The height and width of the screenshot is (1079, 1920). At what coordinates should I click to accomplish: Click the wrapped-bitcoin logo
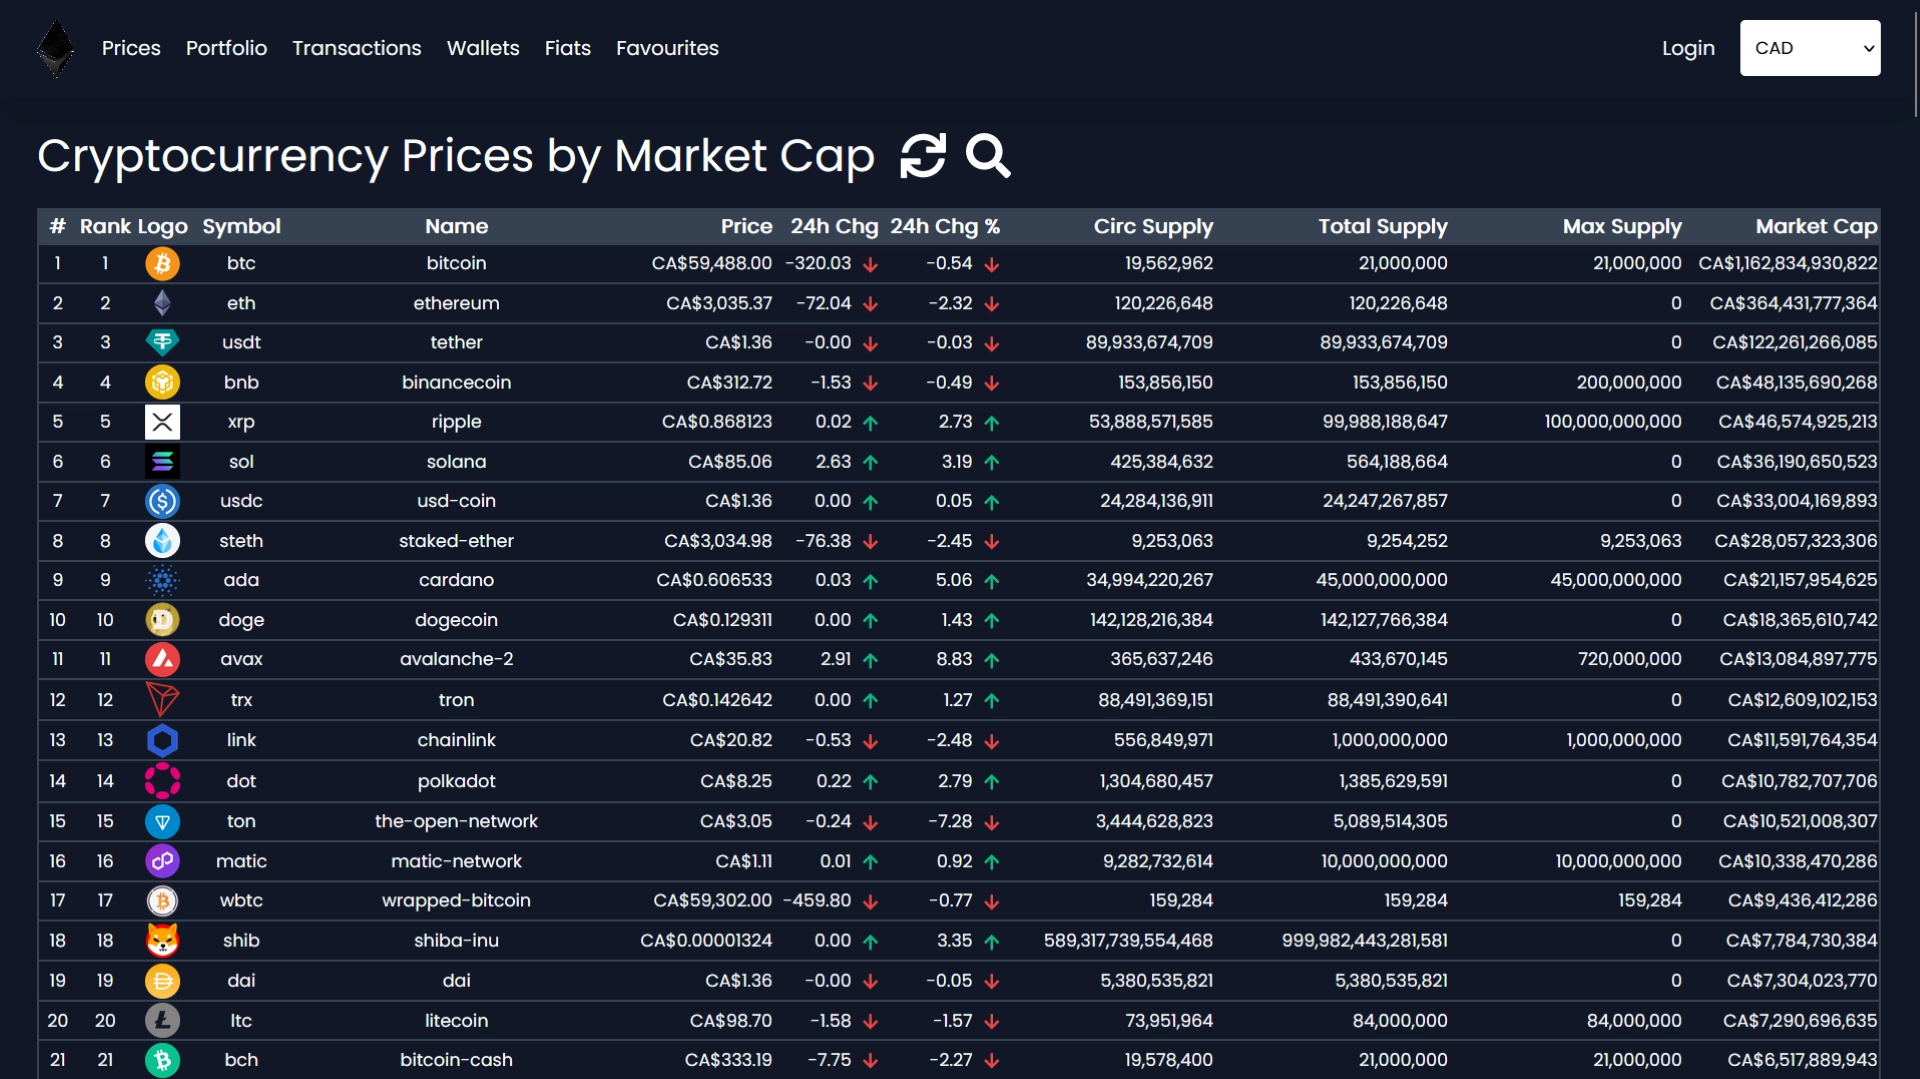pos(162,901)
